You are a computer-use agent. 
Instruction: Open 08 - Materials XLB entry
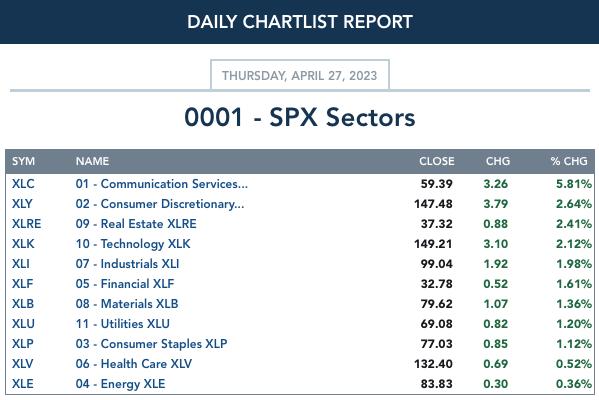tap(127, 304)
